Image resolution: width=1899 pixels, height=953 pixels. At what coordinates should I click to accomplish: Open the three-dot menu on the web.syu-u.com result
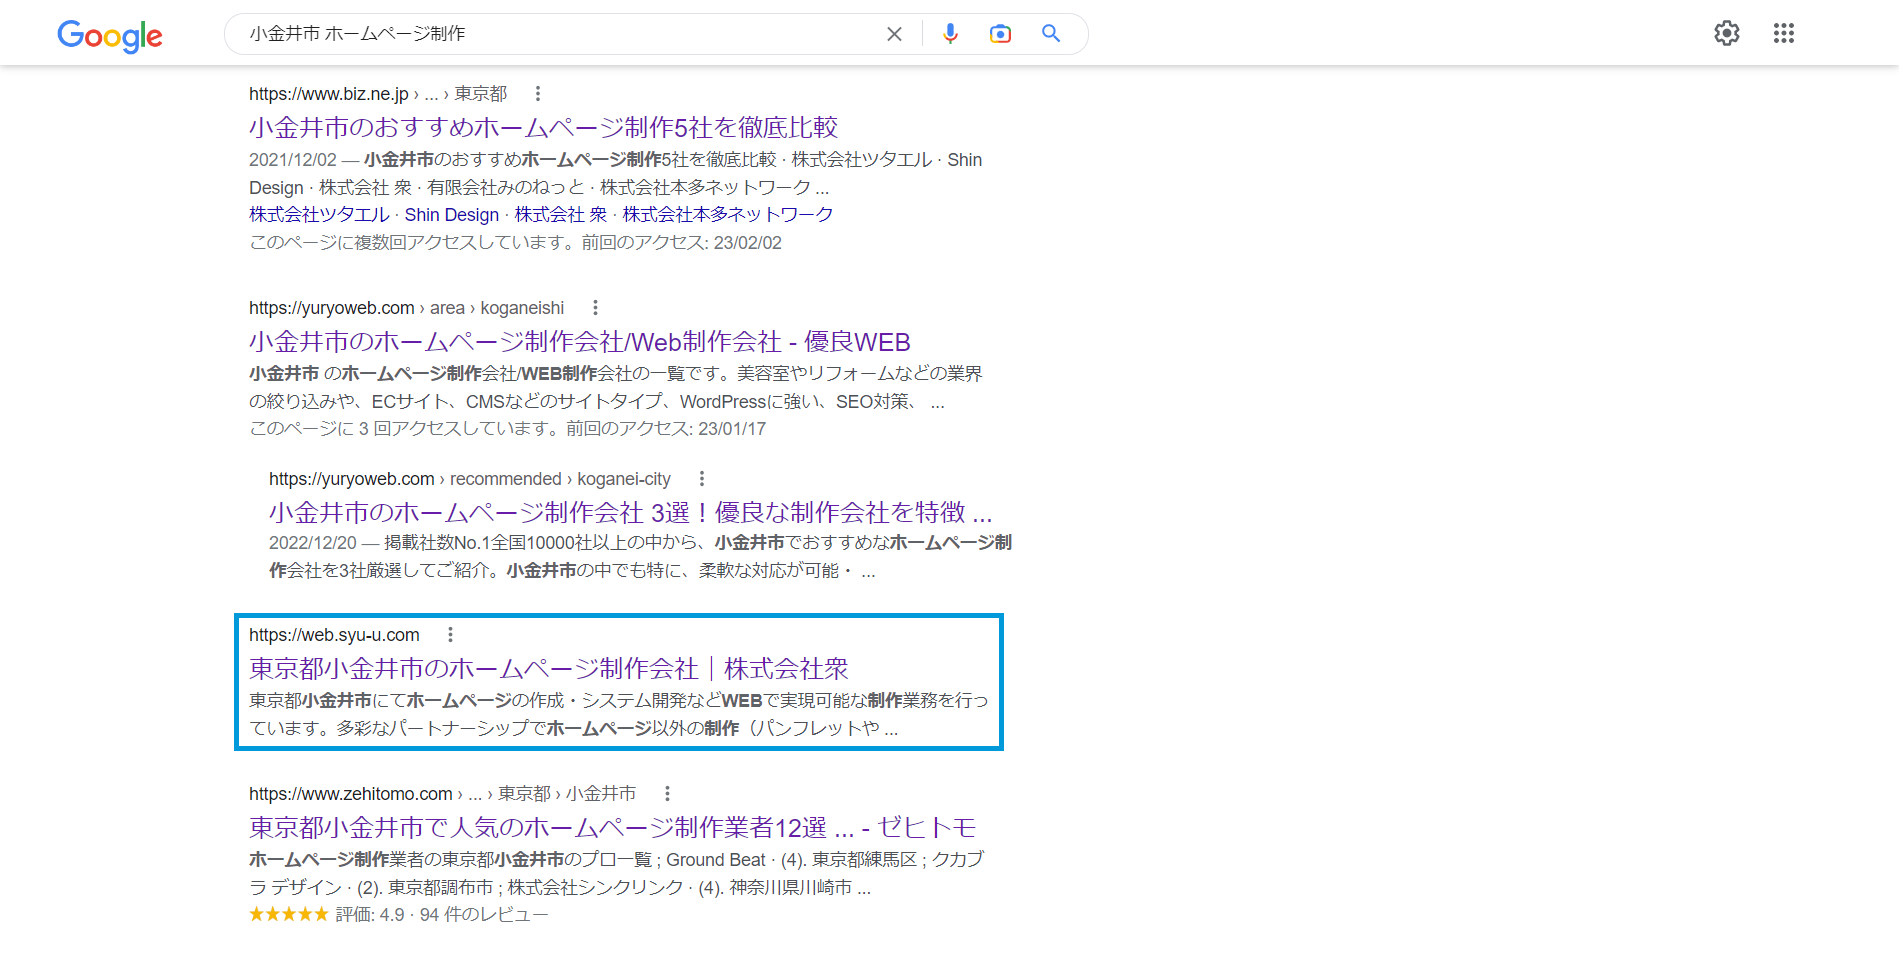point(451,634)
